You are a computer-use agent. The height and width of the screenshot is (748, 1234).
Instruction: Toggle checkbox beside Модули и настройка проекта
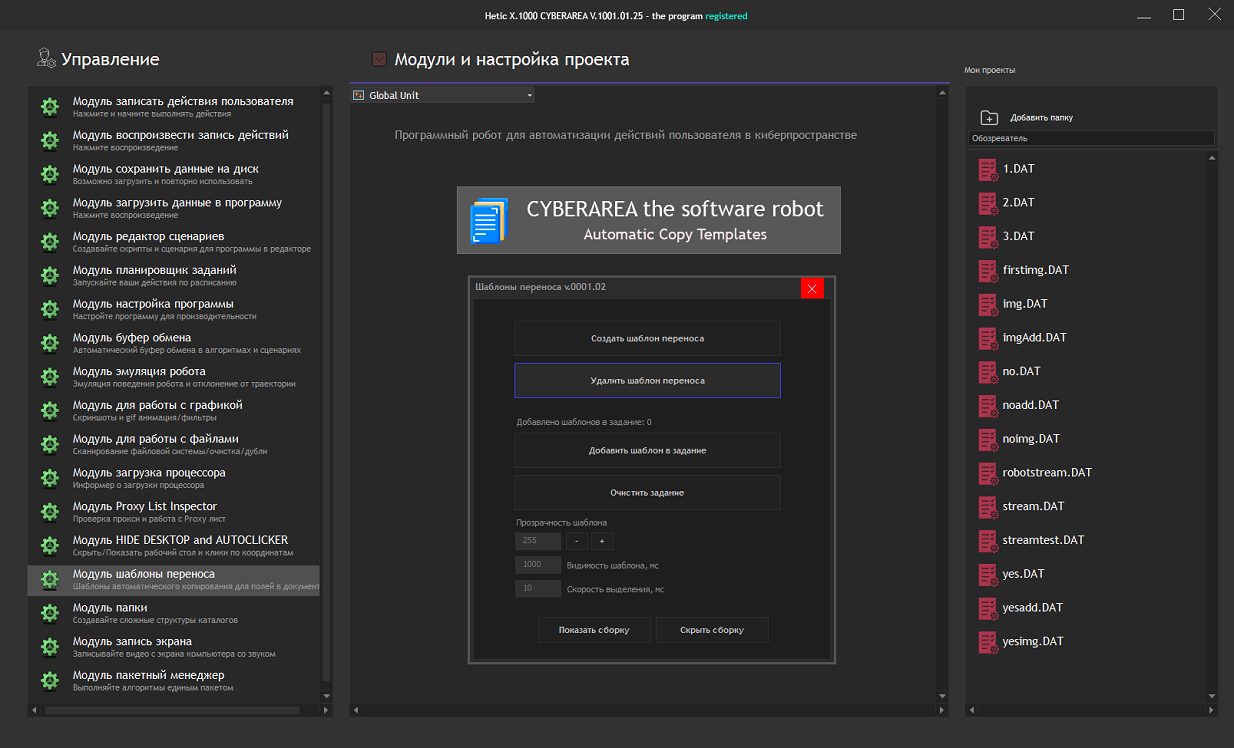tap(379, 59)
